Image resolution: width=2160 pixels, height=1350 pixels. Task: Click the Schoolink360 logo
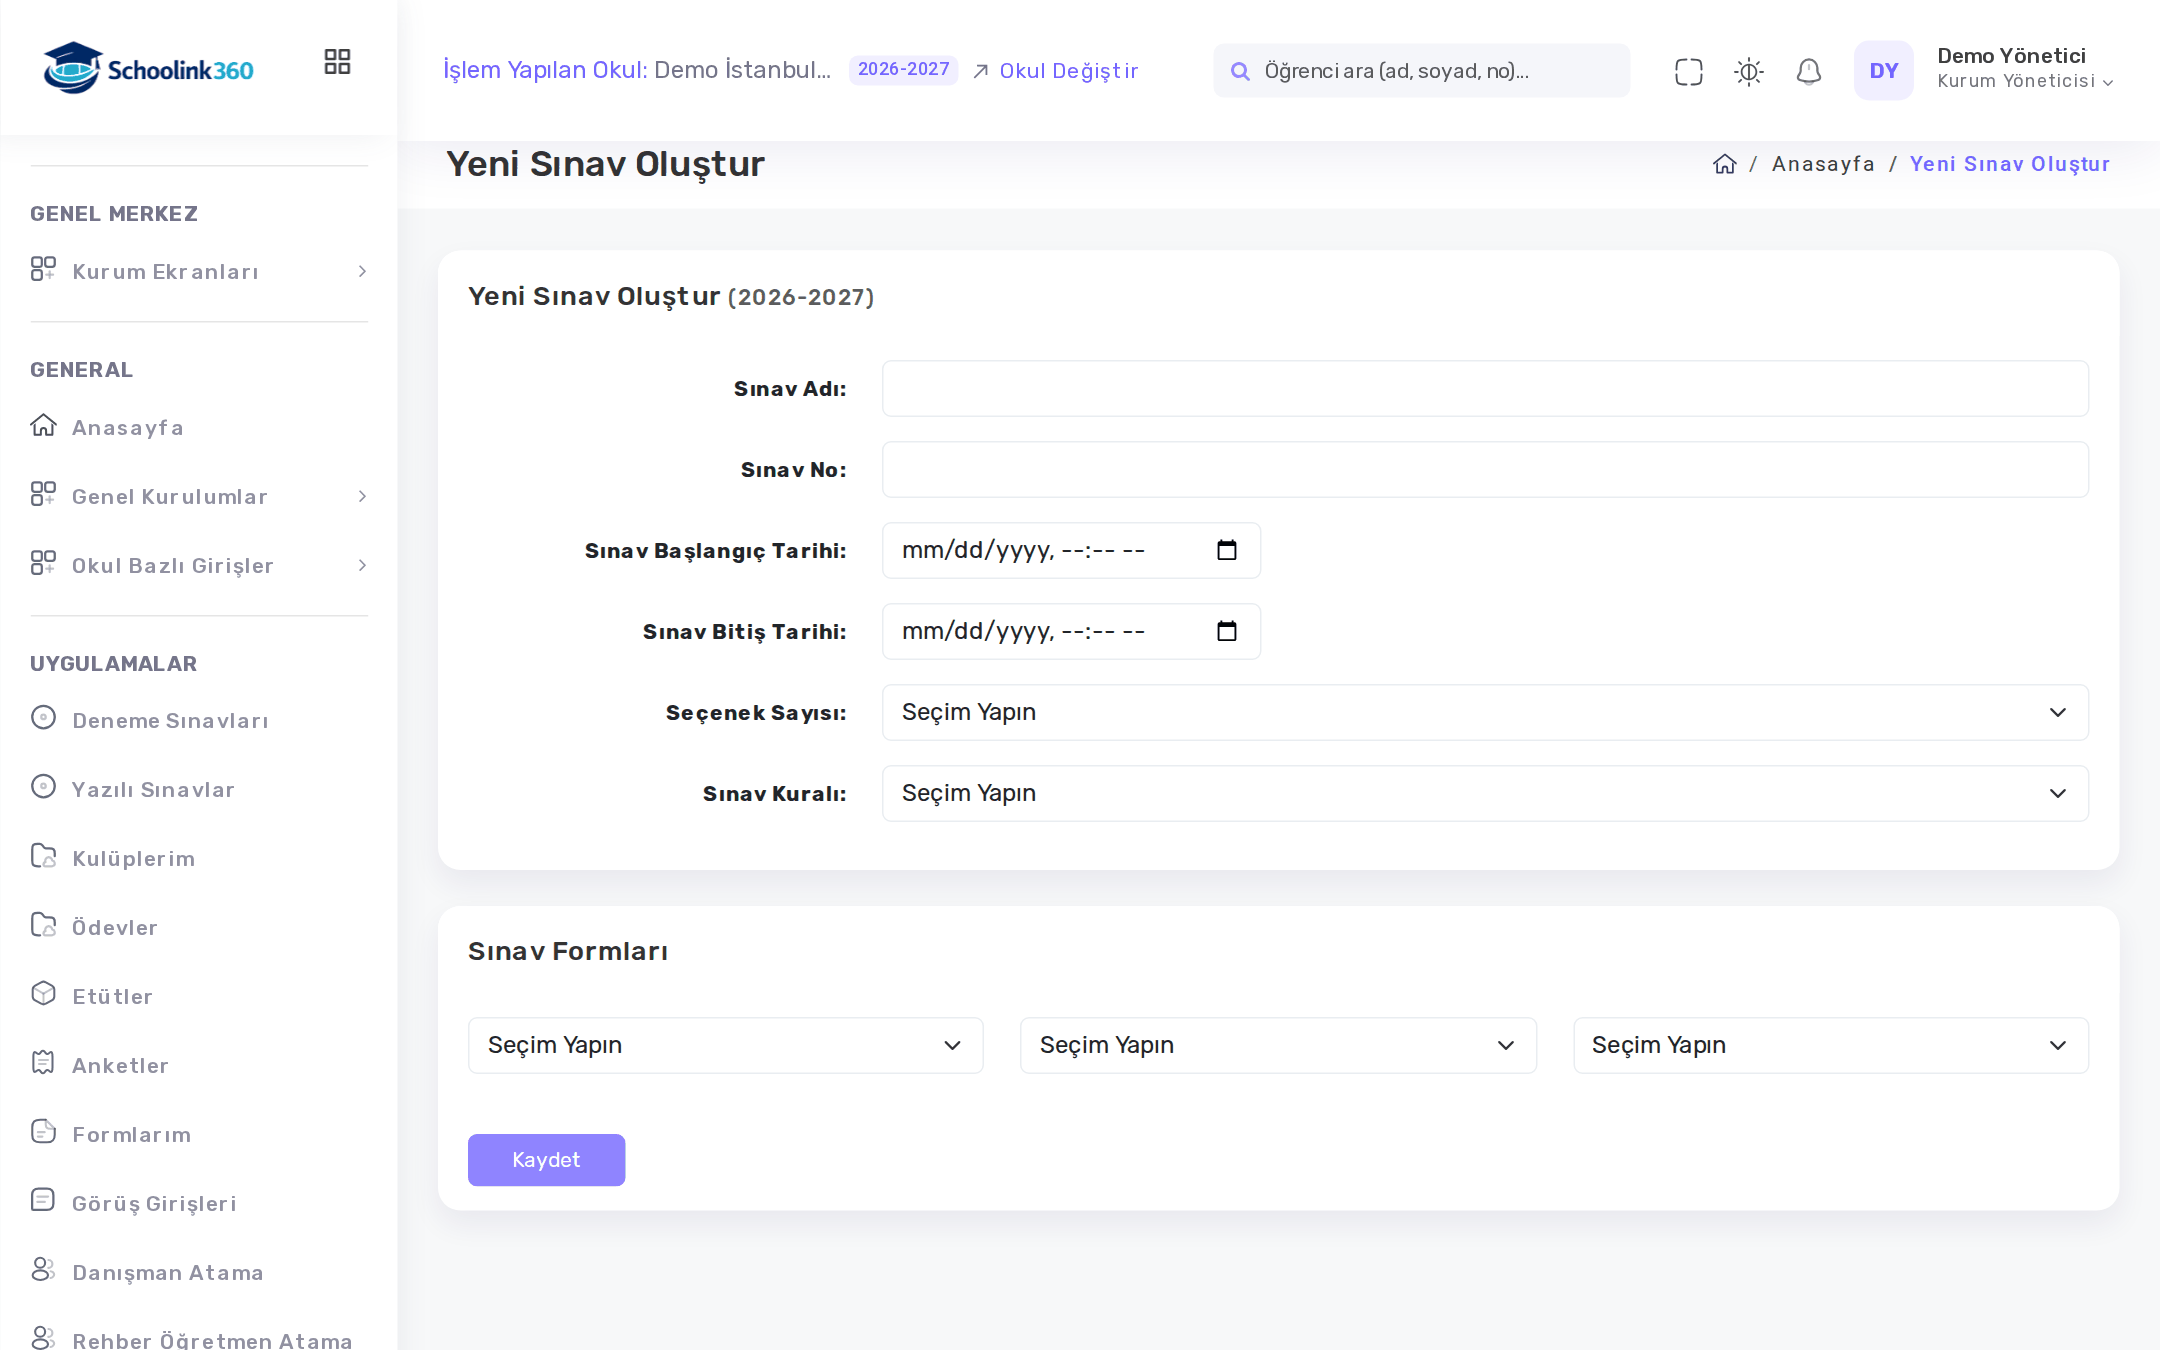(148, 69)
